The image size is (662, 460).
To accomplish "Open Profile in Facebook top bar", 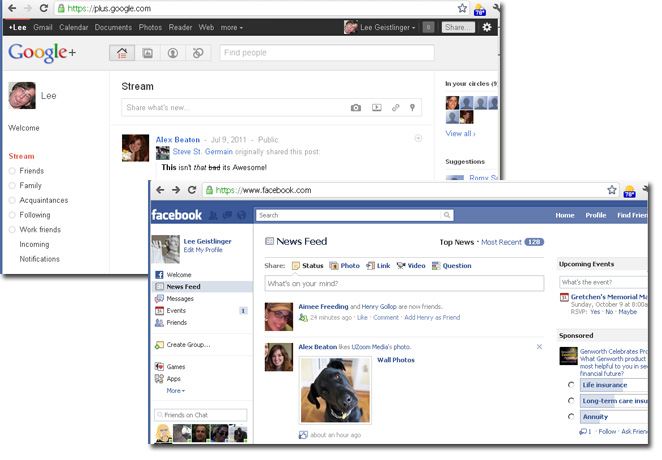I will 595,215.
